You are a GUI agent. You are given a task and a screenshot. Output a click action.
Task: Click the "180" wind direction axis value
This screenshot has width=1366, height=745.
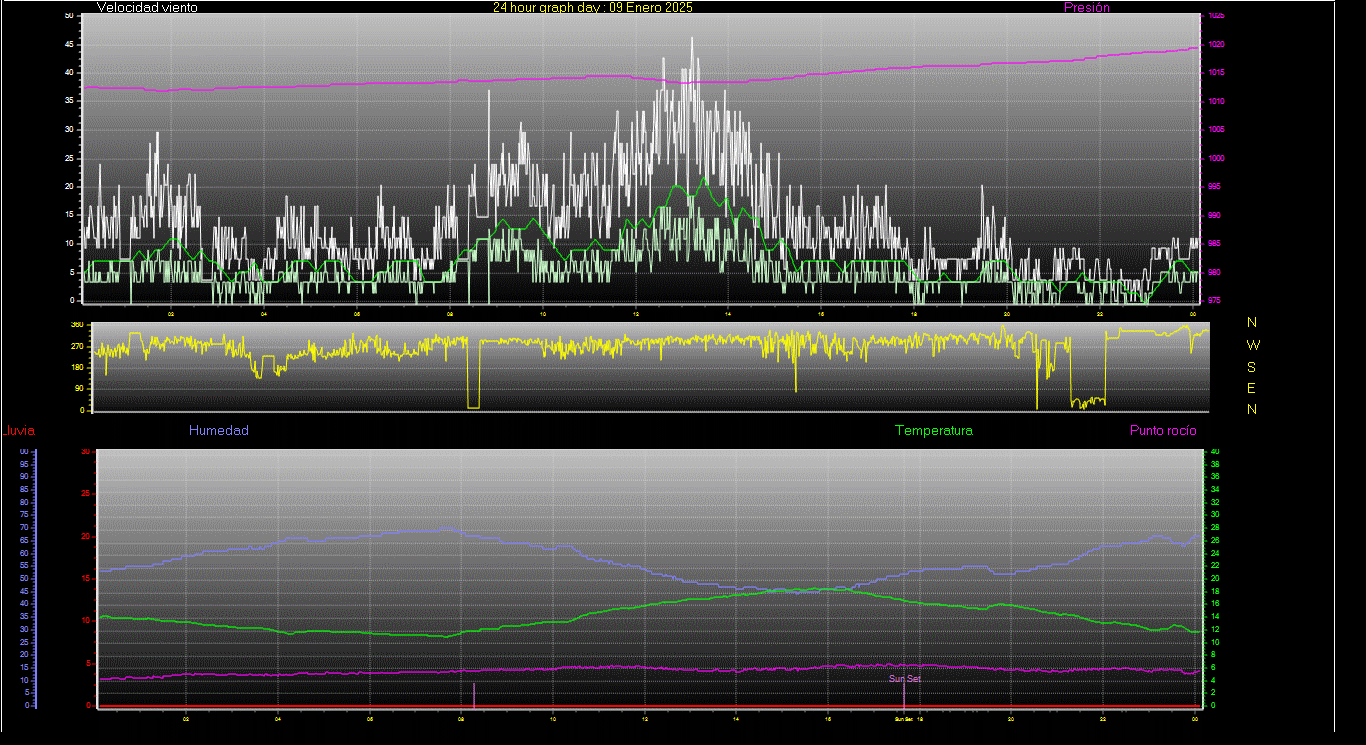click(77, 367)
